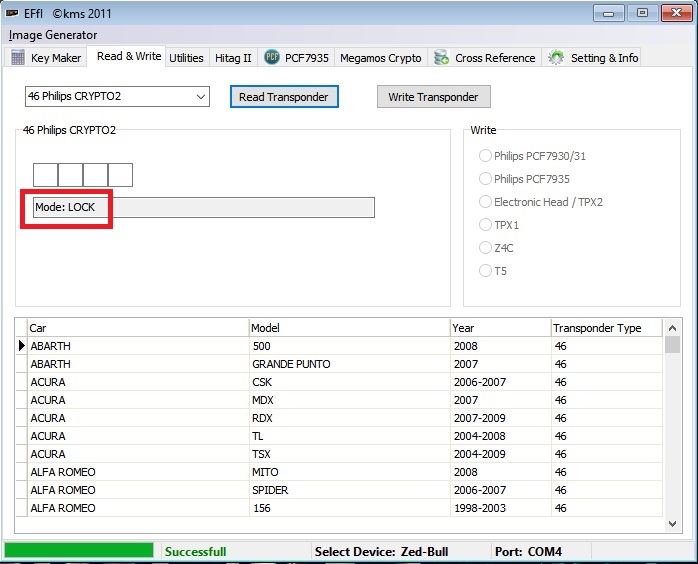Click the green progress bar in status bar
Screen dimensions: 698x564
[79, 551]
